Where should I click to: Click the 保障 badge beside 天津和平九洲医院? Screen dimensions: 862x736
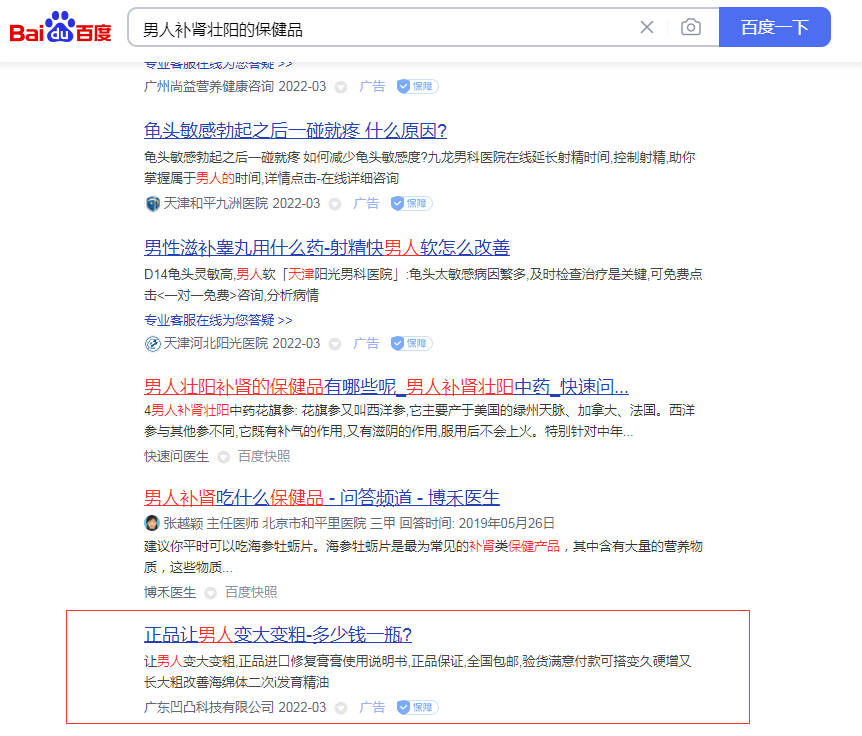411,203
